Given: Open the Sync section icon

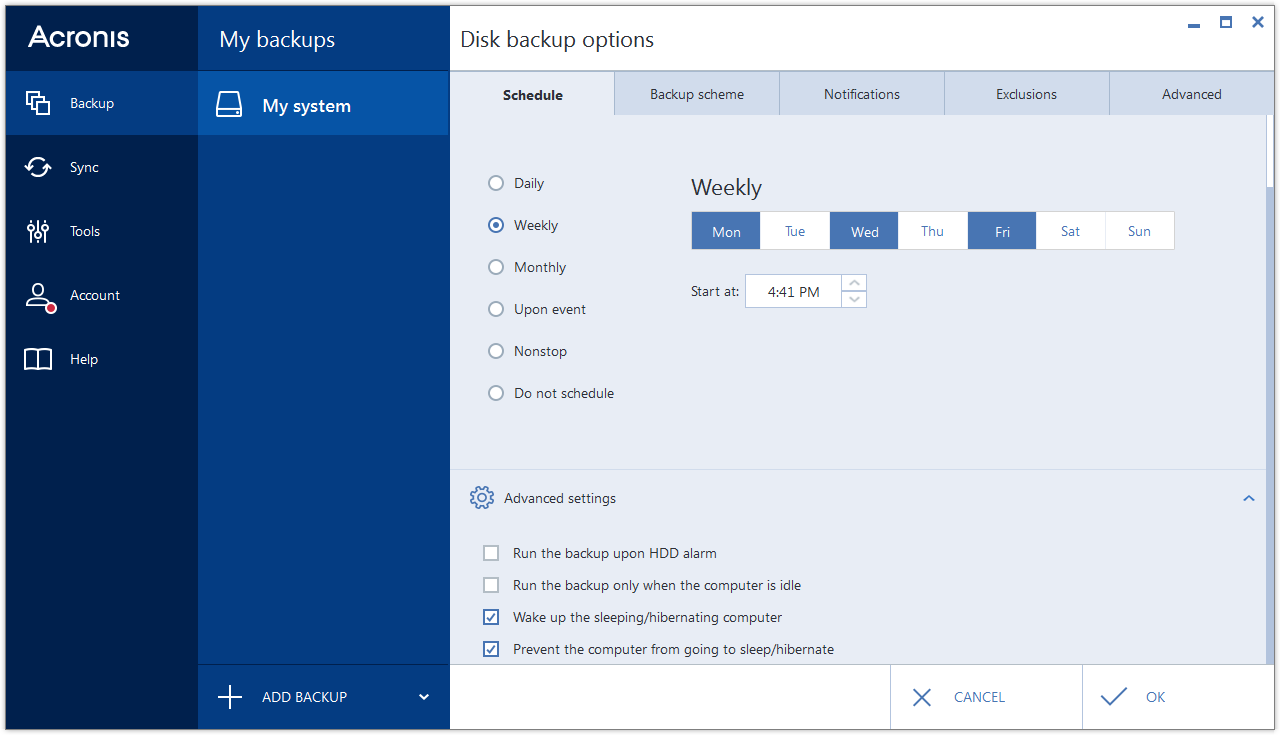Looking at the screenshot, I should tap(38, 167).
